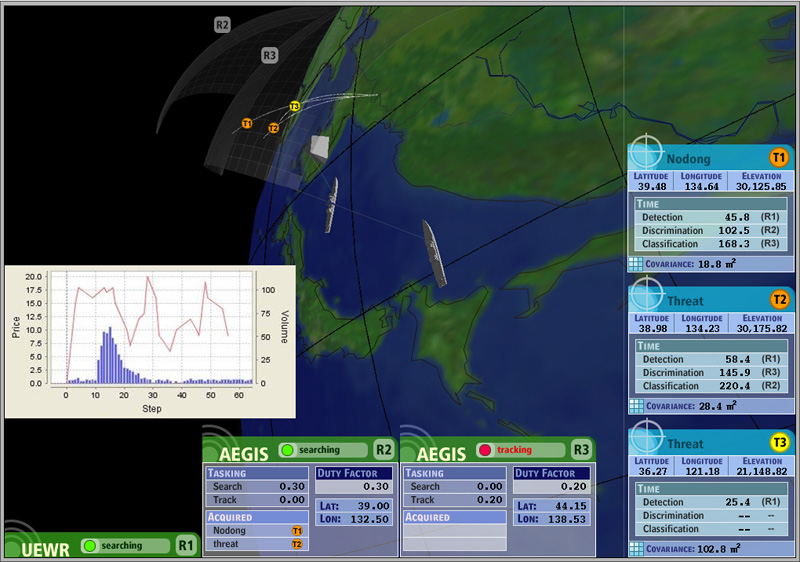Screen dimensions: 800x562
Task: Select the UEWR panel title
Action: coord(45,549)
